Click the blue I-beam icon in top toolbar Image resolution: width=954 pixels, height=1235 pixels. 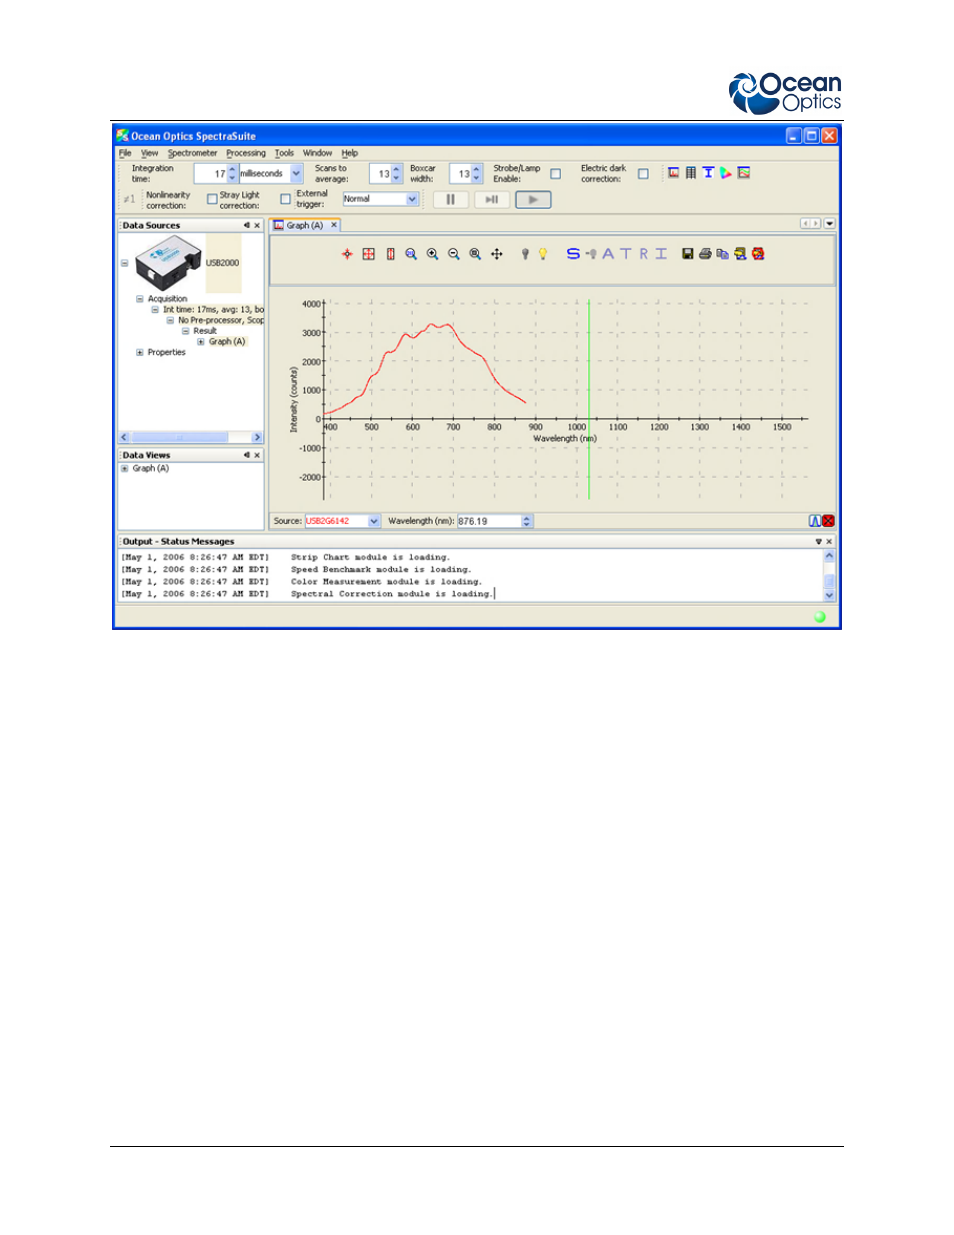tap(708, 173)
